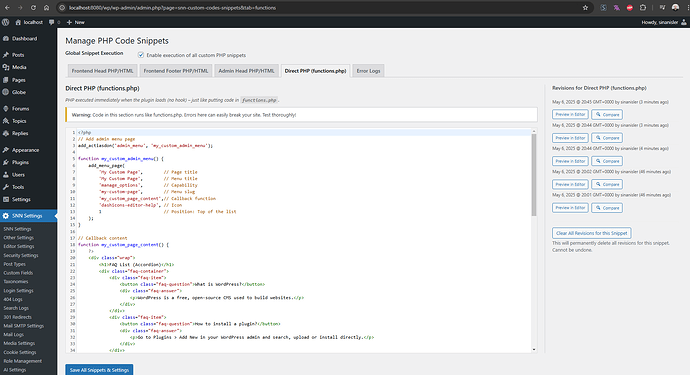Compare the 20:44 revision from 4 minutes ago
Image resolution: width=690 pixels, height=375 pixels.
click(x=607, y=161)
